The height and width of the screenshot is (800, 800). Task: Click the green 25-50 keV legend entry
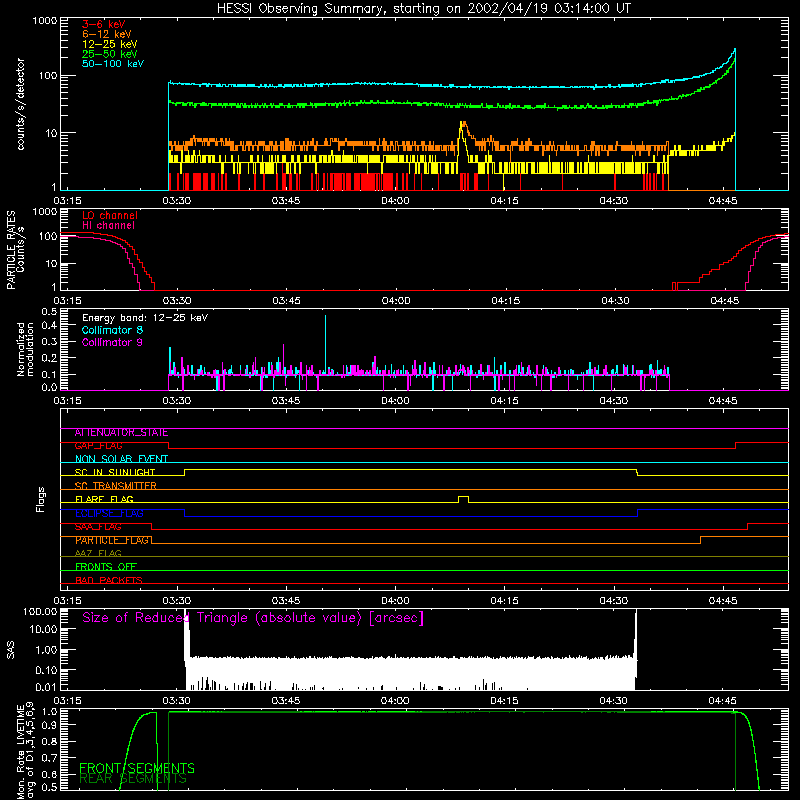110,54
